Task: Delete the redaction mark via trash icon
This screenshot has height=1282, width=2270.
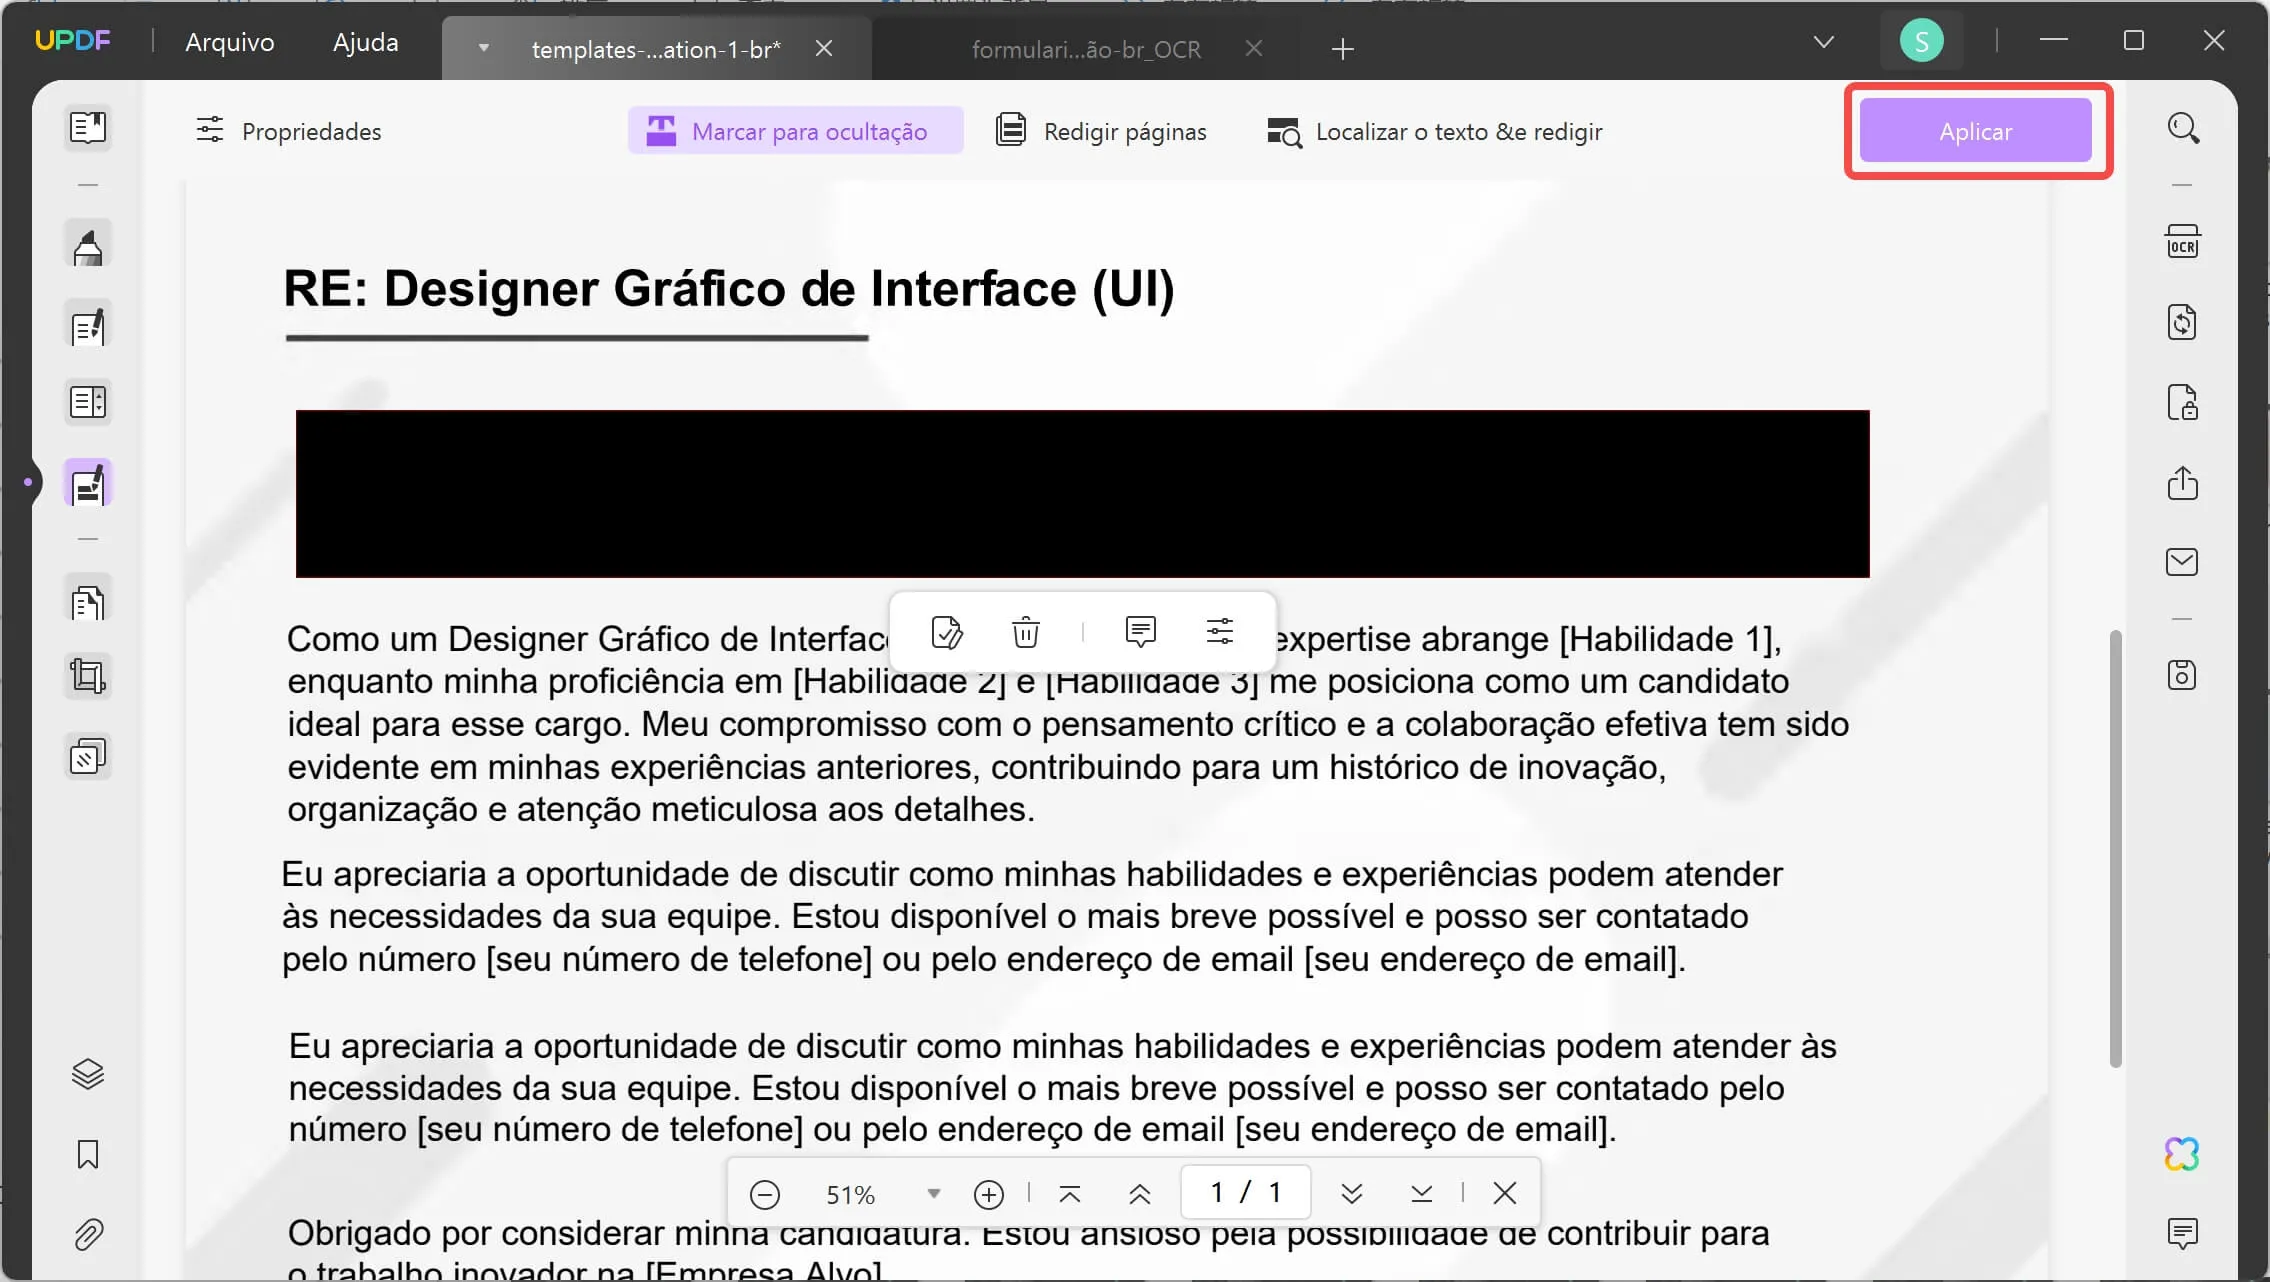Action: click(x=1025, y=632)
